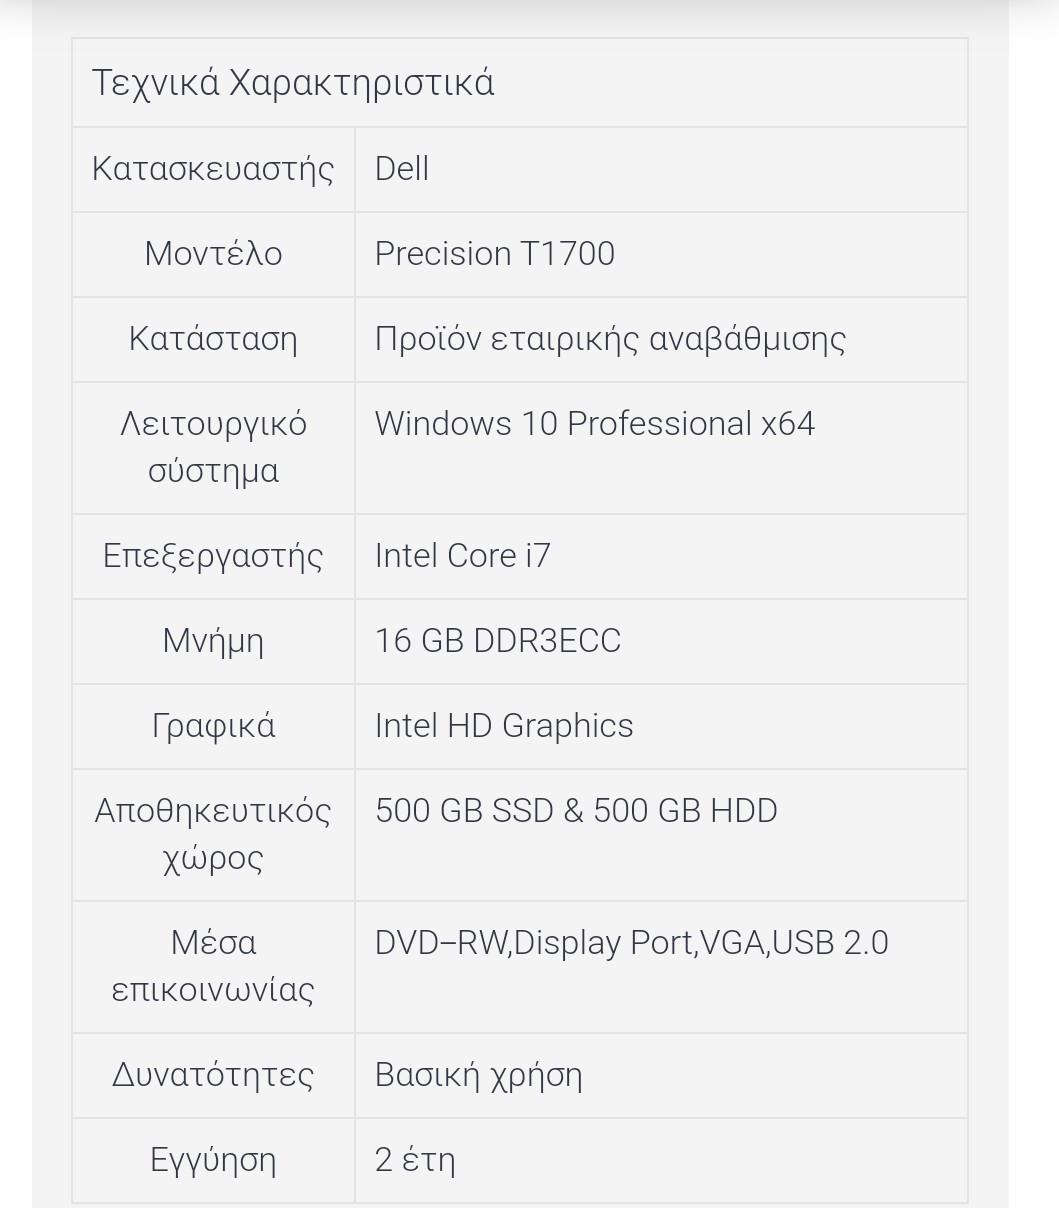The width and height of the screenshot is (1059, 1208).
Task: Click the Μοντέλο label cell
Action: tap(213, 253)
